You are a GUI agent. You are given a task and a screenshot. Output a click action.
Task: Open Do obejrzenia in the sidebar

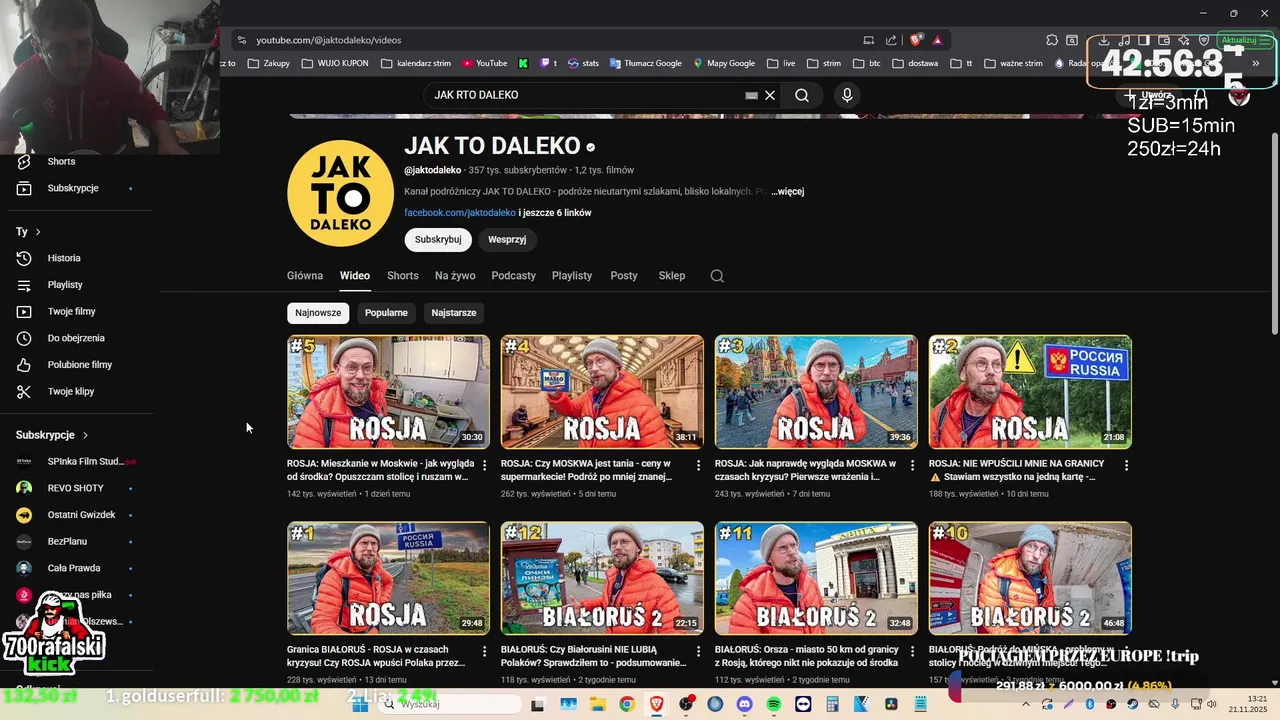[x=76, y=338]
